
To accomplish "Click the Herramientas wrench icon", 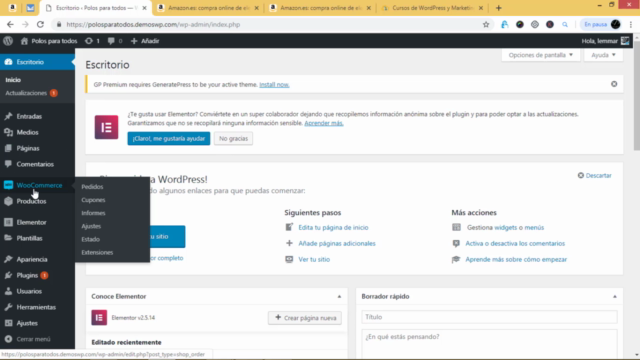I will click(8, 307).
